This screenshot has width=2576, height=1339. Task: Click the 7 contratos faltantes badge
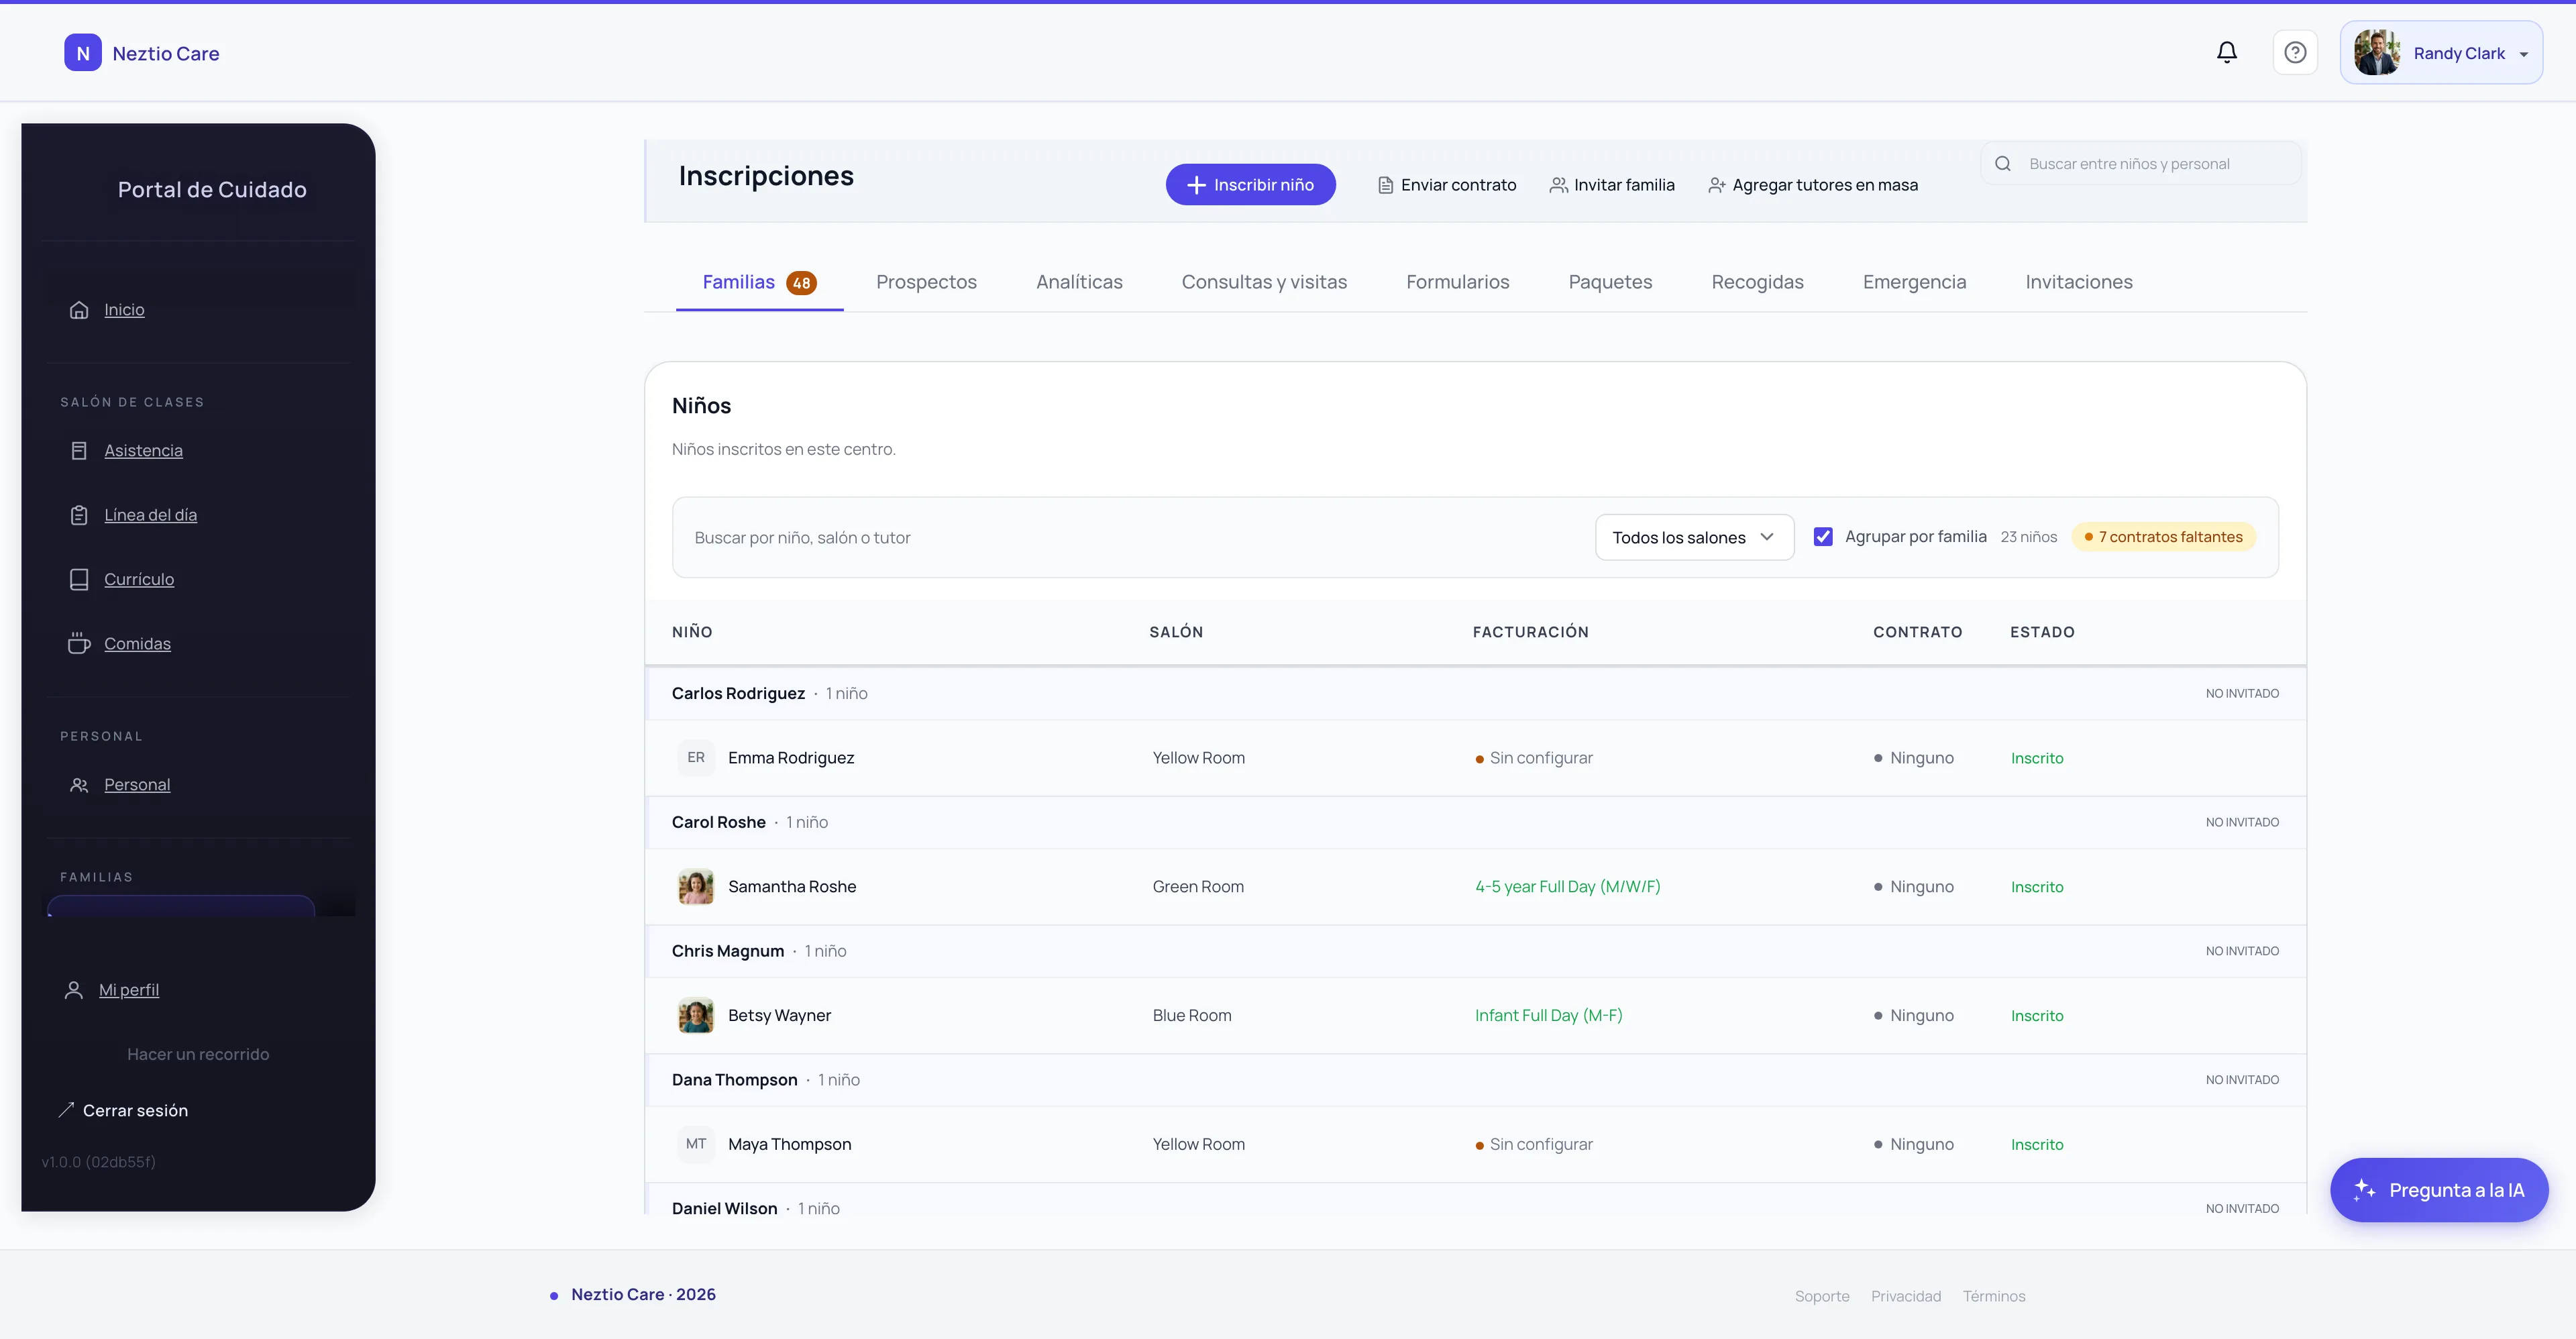(x=2163, y=537)
